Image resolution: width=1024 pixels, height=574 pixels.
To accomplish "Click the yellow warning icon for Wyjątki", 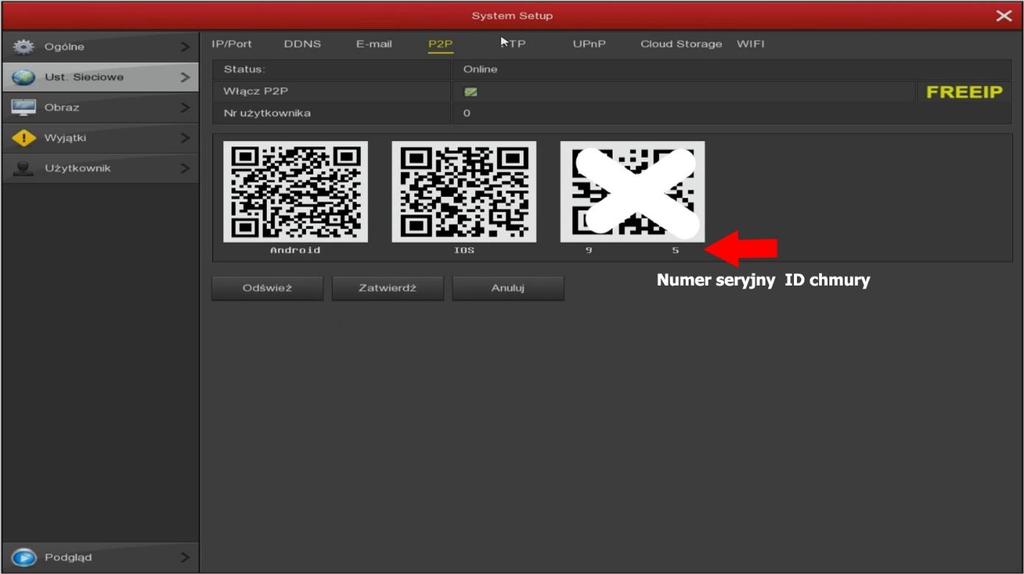I will [x=24, y=138].
